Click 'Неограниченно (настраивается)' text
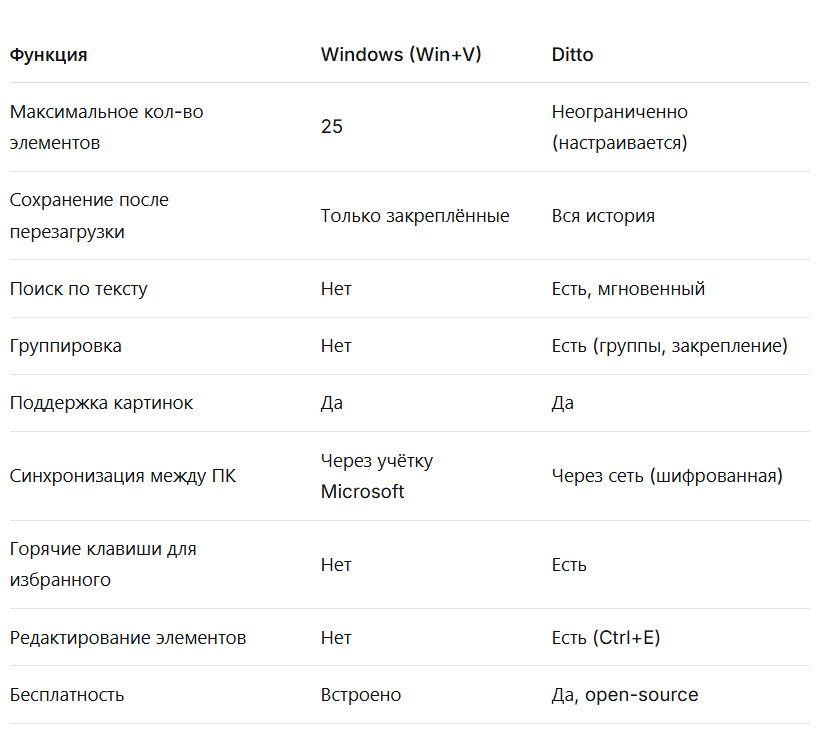Image resolution: width=819 pixels, height=739 pixels. pos(620,127)
